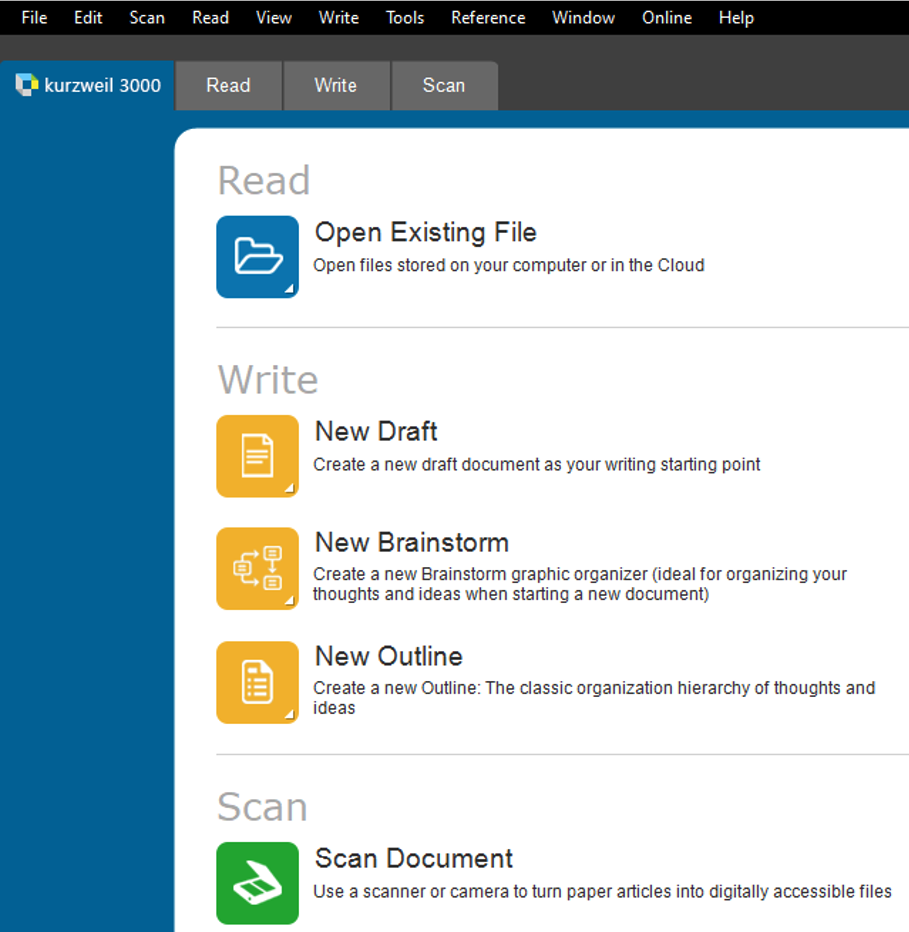
Task: Click the Open Existing File title
Action: pos(426,232)
